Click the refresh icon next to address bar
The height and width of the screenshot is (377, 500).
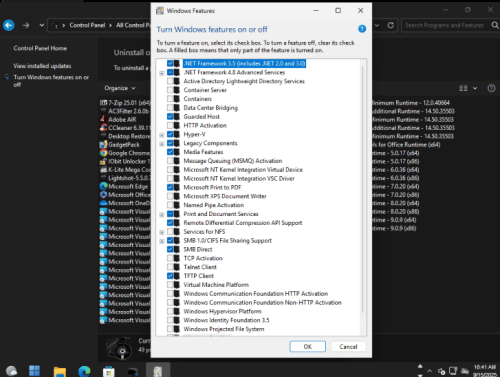391,25
